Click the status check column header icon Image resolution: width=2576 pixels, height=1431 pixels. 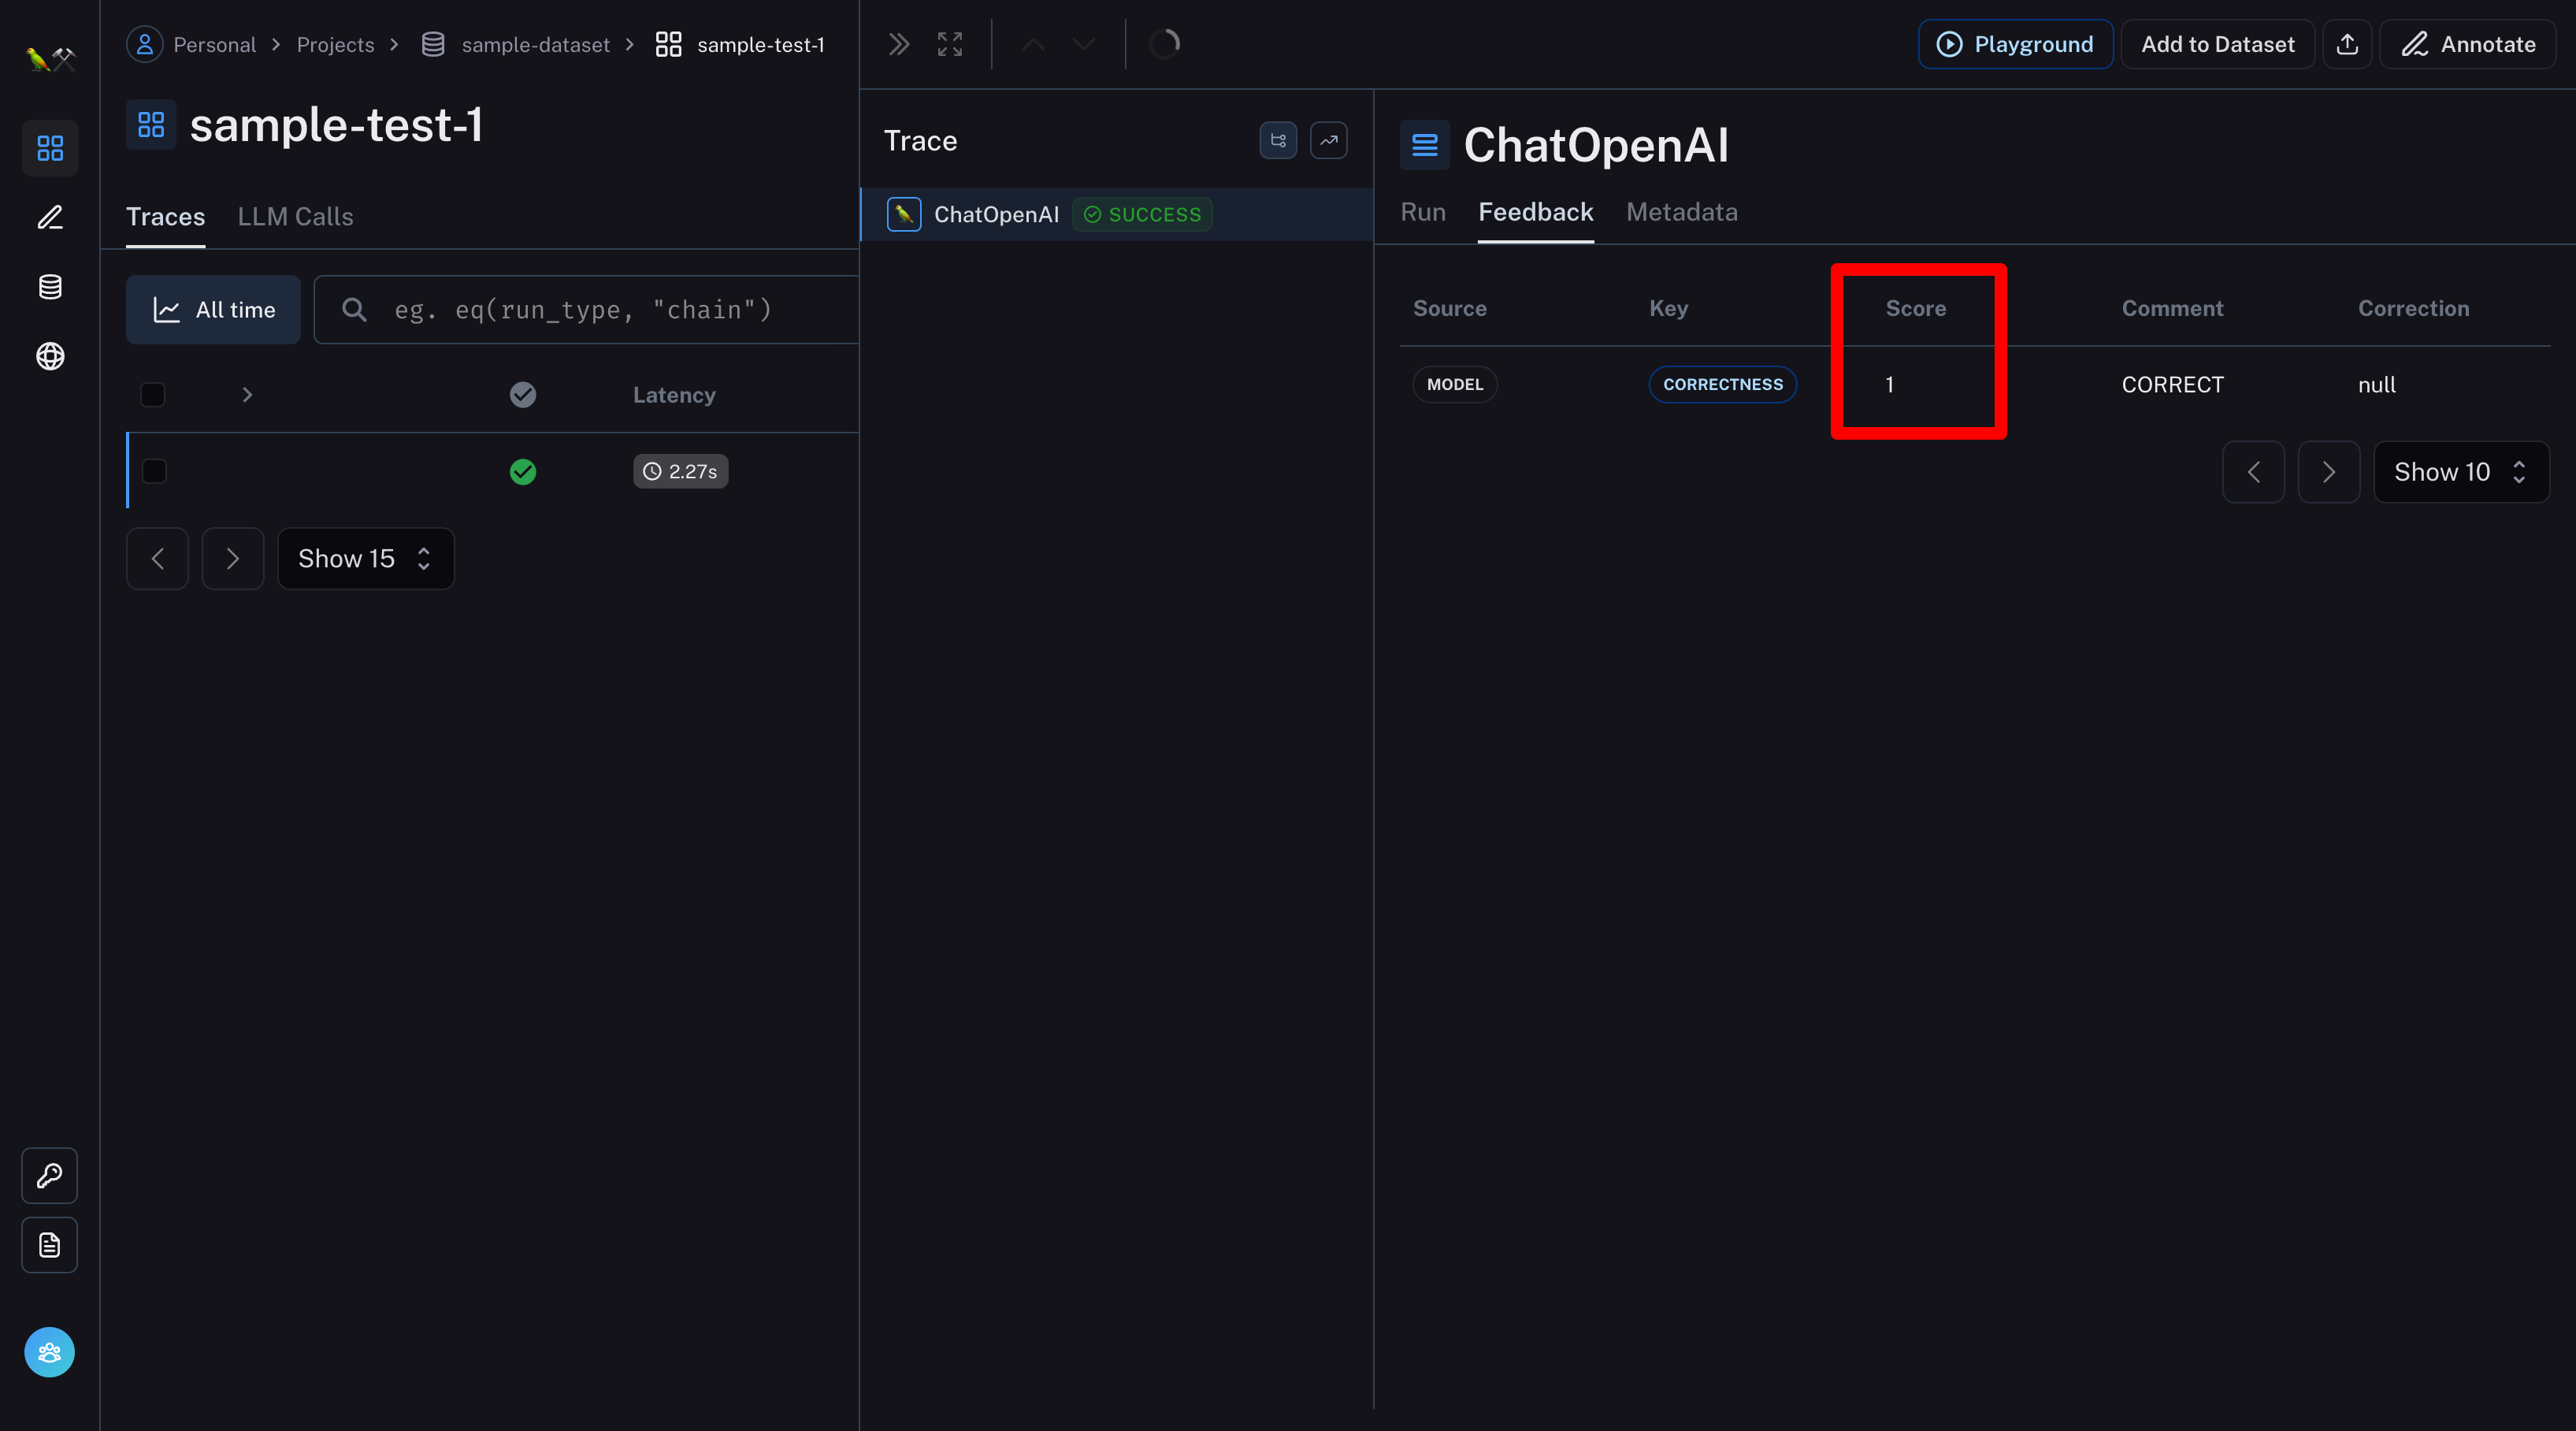(523, 395)
